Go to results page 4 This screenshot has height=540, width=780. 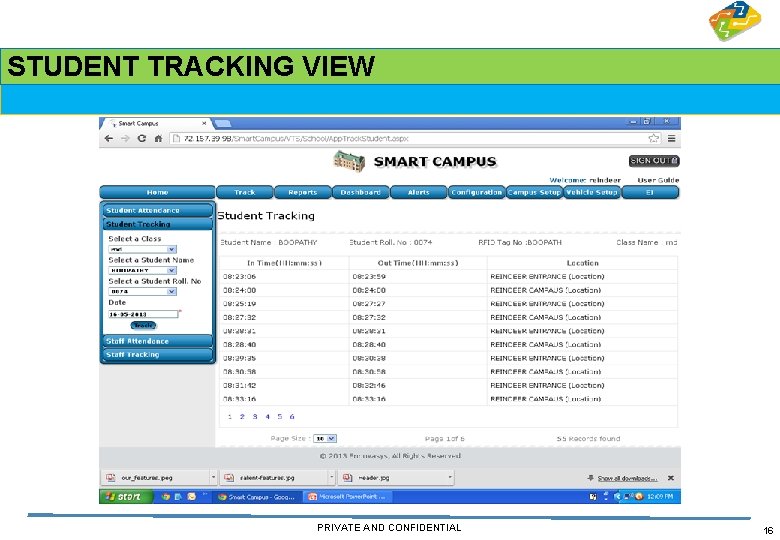point(267,417)
